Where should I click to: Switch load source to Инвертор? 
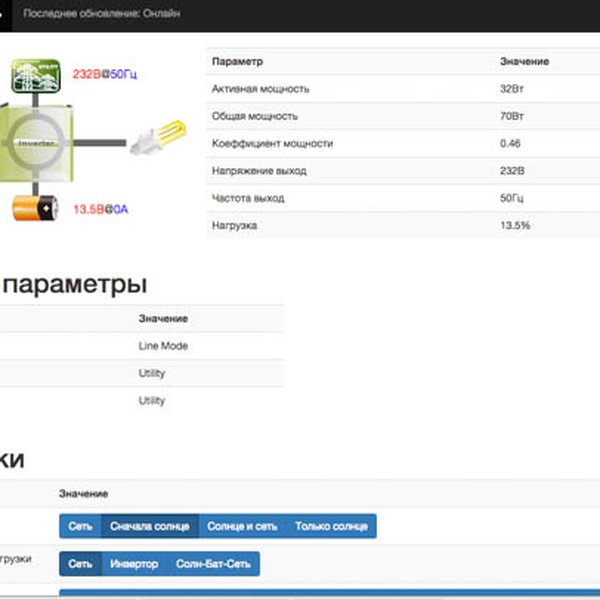(x=134, y=564)
